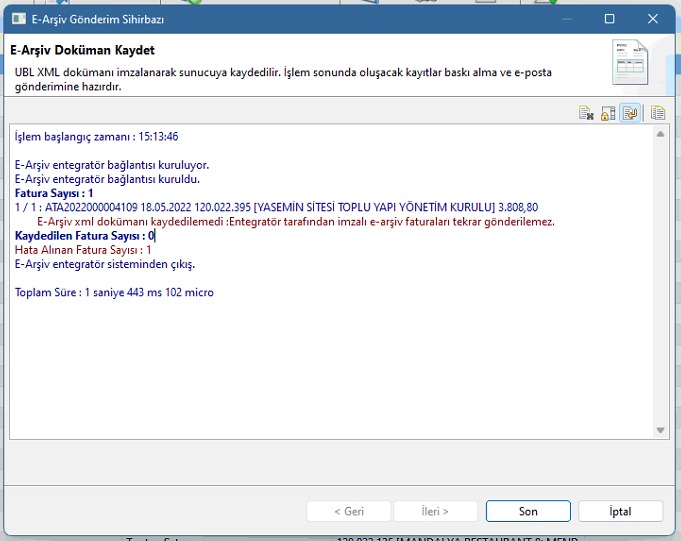This screenshot has height=541, width=681.
Task: Click the wizard window title icon
Action: click(18, 19)
